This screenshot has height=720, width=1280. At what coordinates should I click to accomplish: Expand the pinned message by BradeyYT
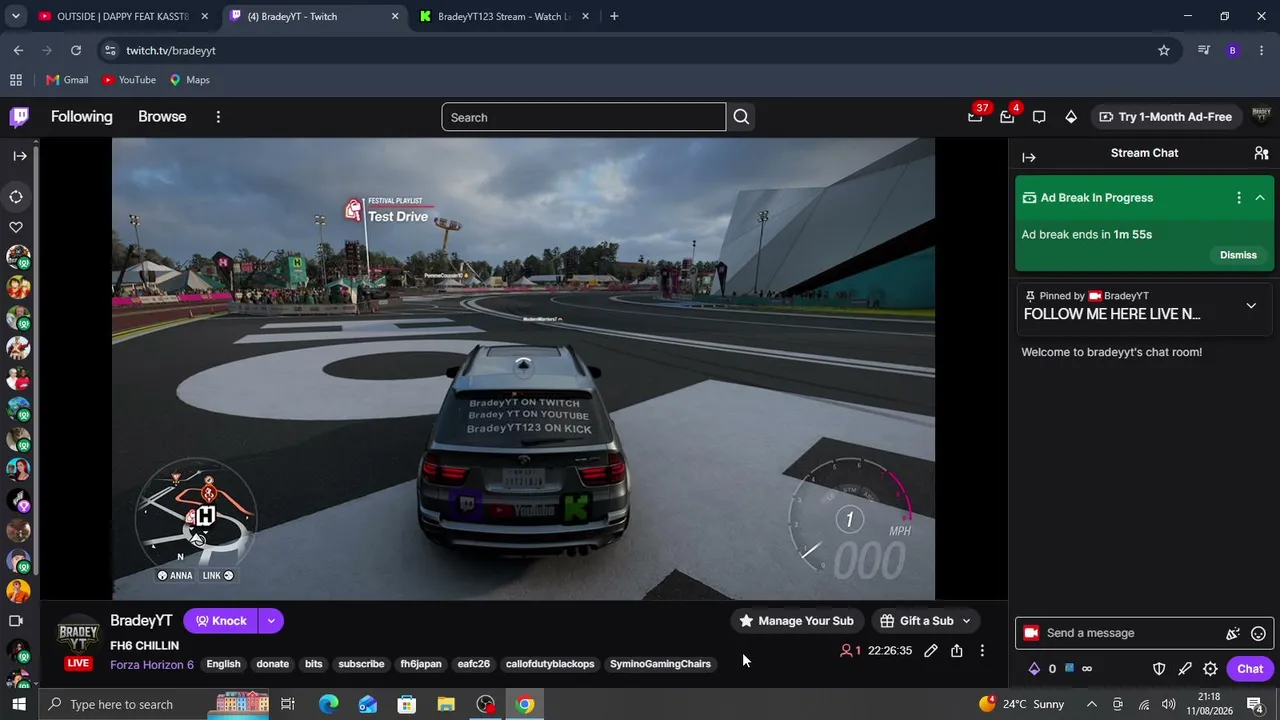click(x=1251, y=305)
